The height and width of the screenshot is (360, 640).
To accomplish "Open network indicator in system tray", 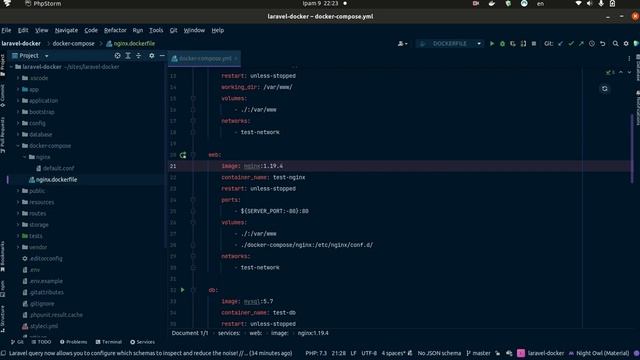I will tap(578, 4).
